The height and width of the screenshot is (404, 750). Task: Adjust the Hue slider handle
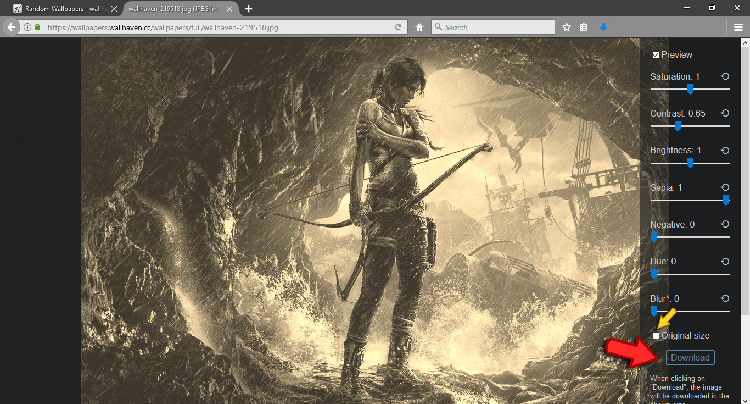click(x=654, y=274)
